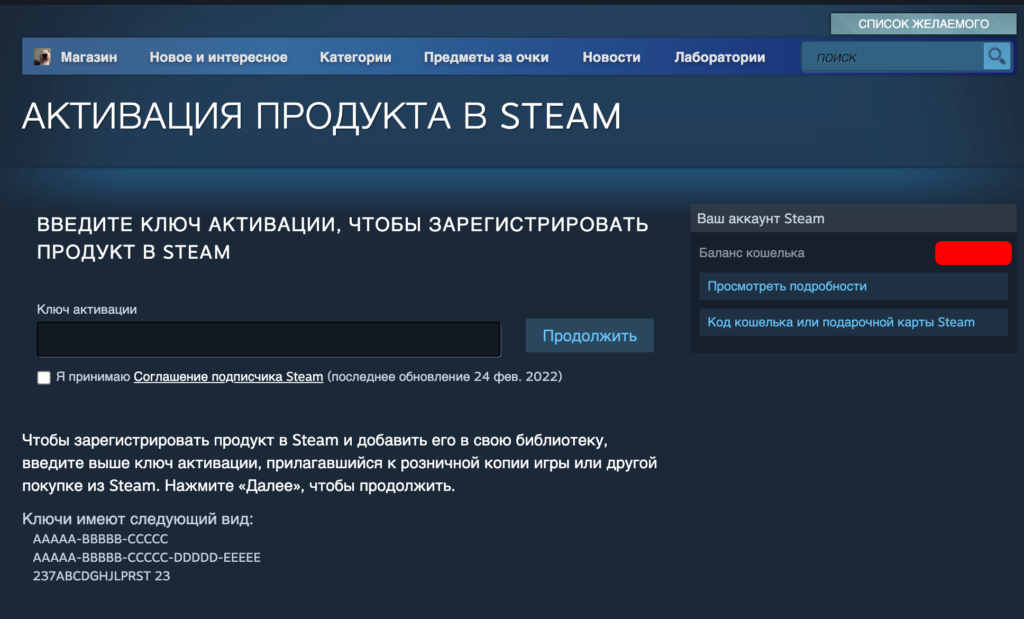Click the user avatar icon beside Магазин
1024x619 pixels.
[x=42, y=57]
